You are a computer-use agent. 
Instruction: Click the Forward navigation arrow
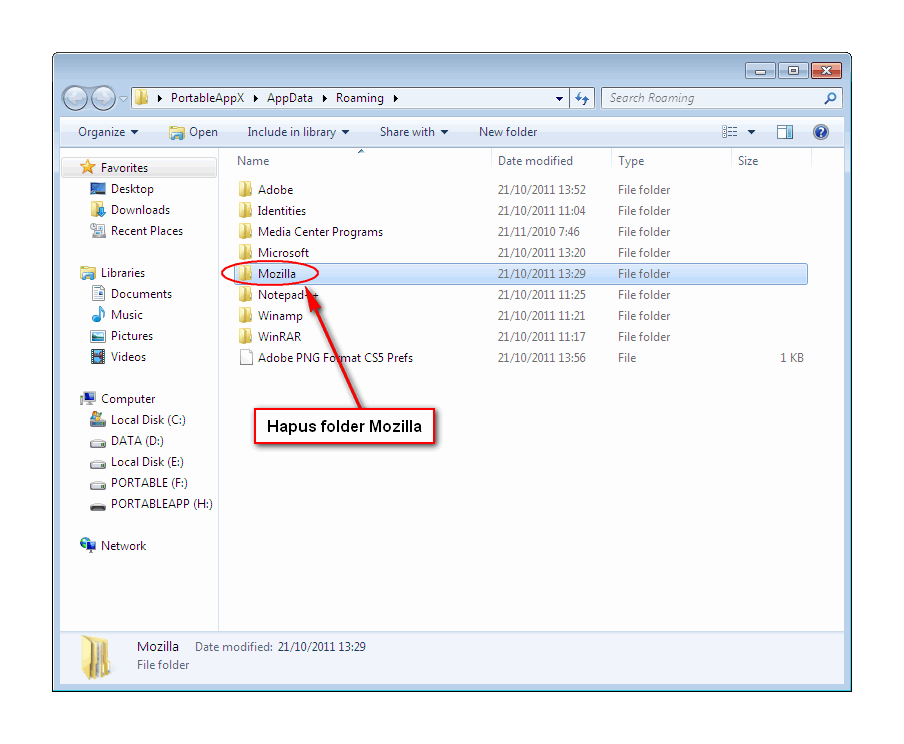[x=104, y=98]
